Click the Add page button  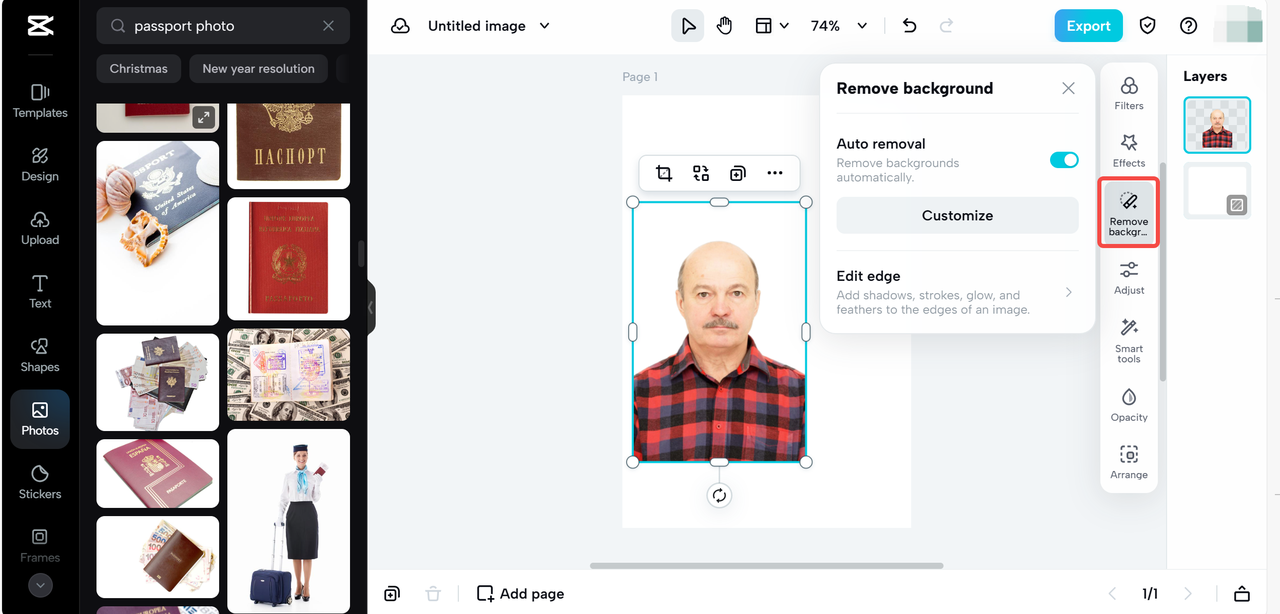[520, 594]
